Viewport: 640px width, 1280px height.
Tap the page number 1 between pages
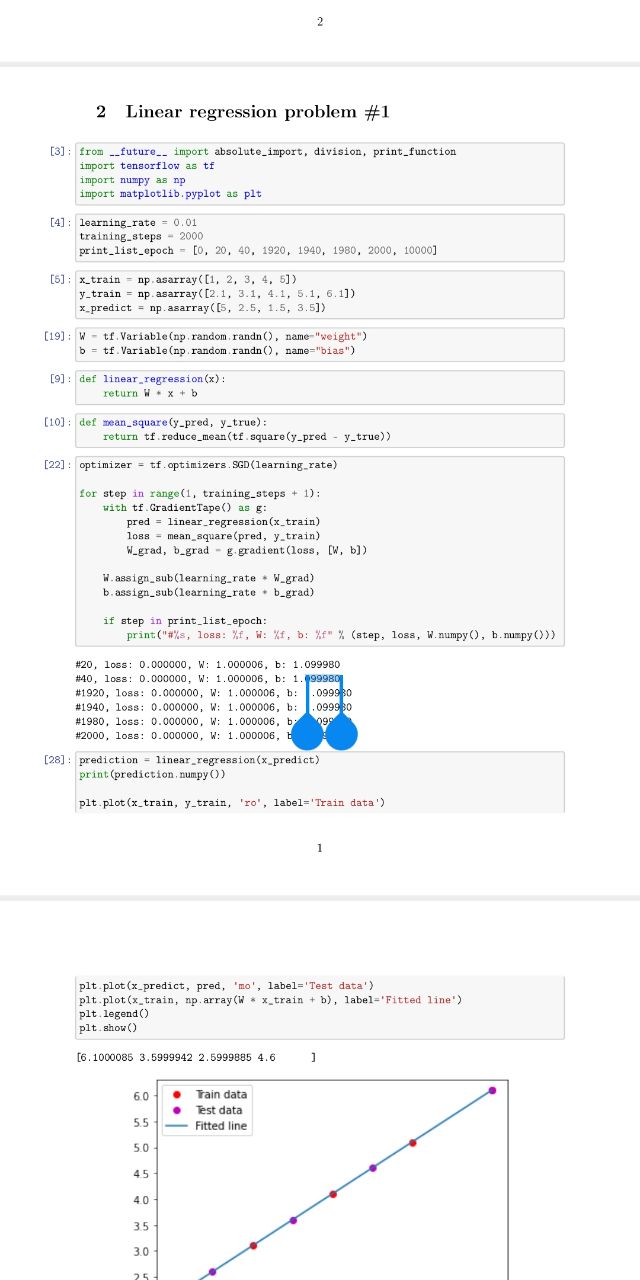(319, 849)
